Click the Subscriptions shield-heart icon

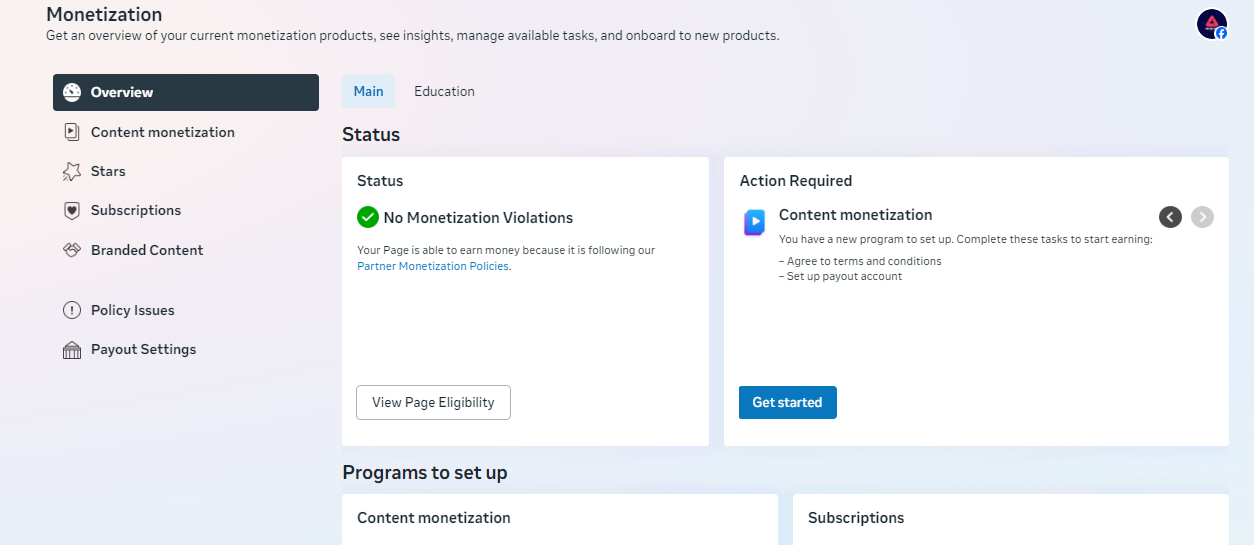click(72, 211)
